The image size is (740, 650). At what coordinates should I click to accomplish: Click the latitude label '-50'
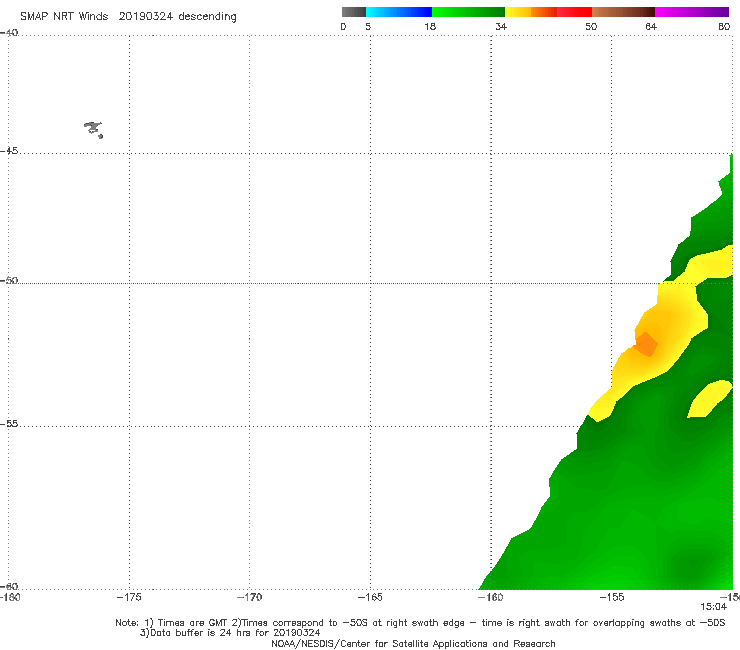coord(9,280)
